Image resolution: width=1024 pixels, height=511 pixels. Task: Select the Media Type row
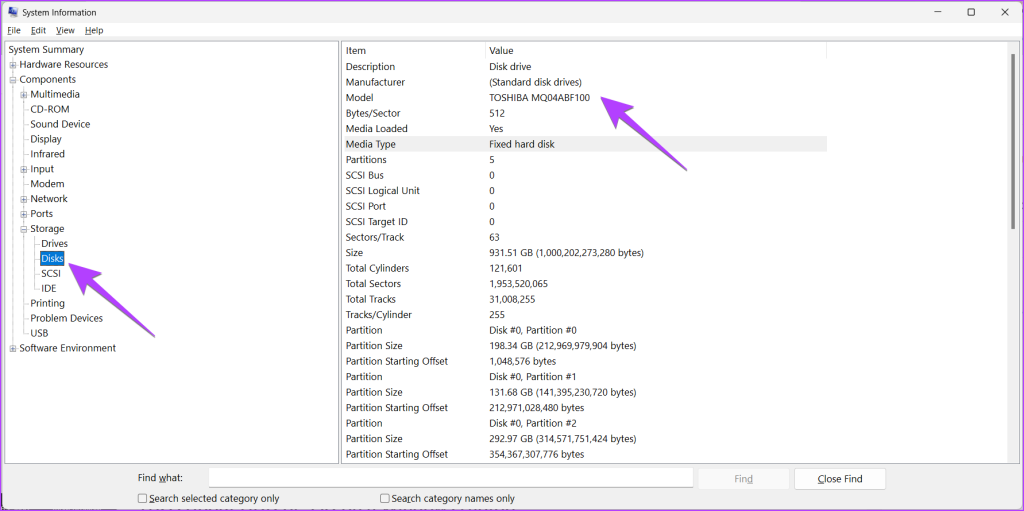pyautogui.click(x=584, y=144)
